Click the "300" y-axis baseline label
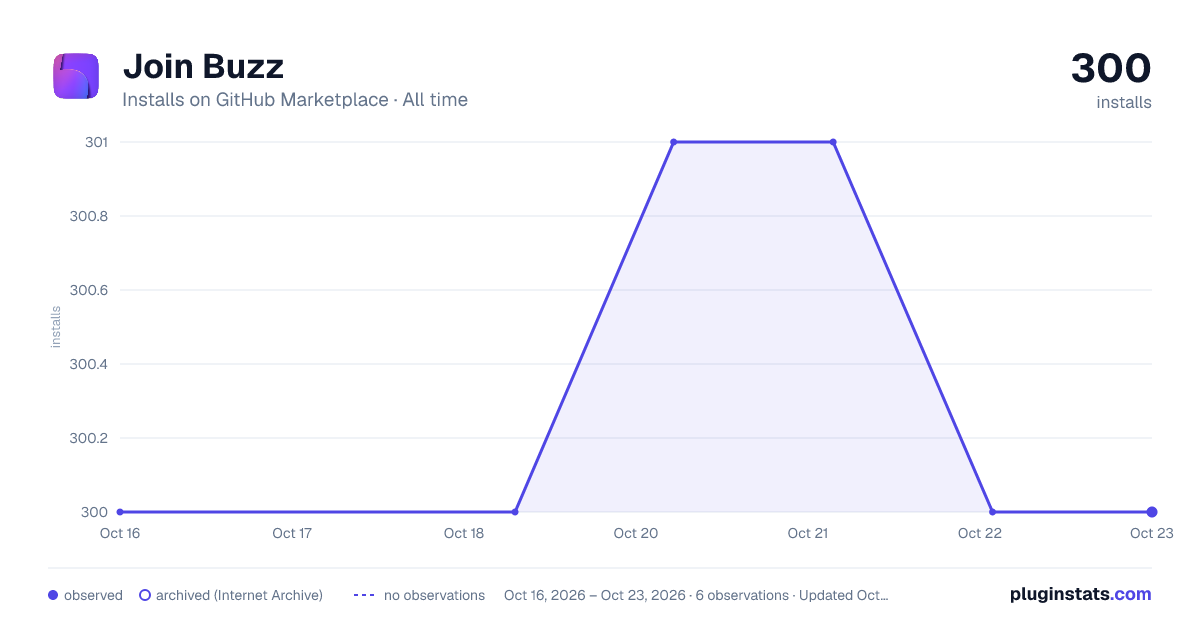Image resolution: width=1200 pixels, height=630 pixels. 95,512
